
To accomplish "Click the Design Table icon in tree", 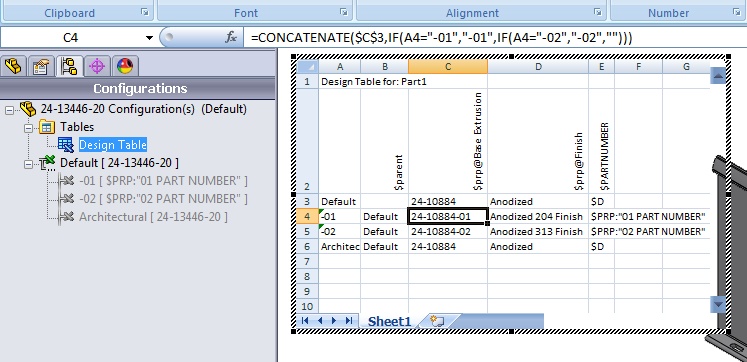I will [65, 145].
